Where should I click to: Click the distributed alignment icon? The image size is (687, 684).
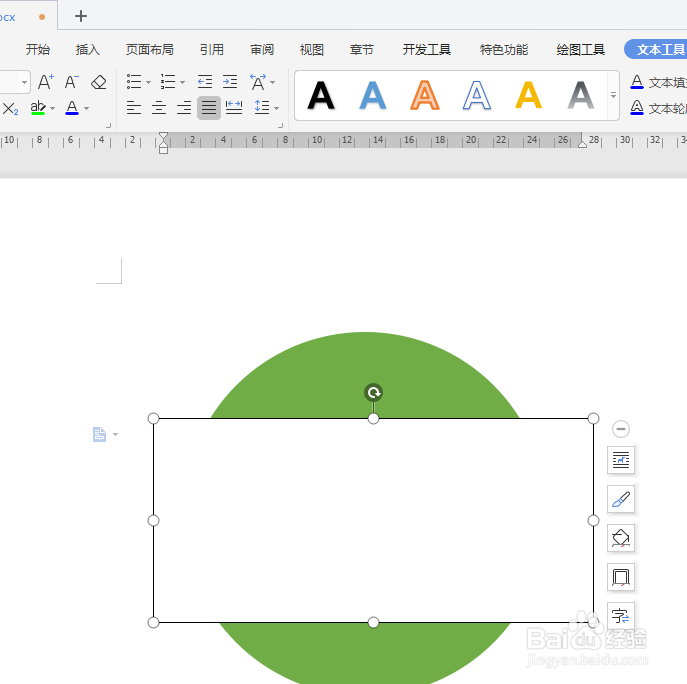(234, 107)
